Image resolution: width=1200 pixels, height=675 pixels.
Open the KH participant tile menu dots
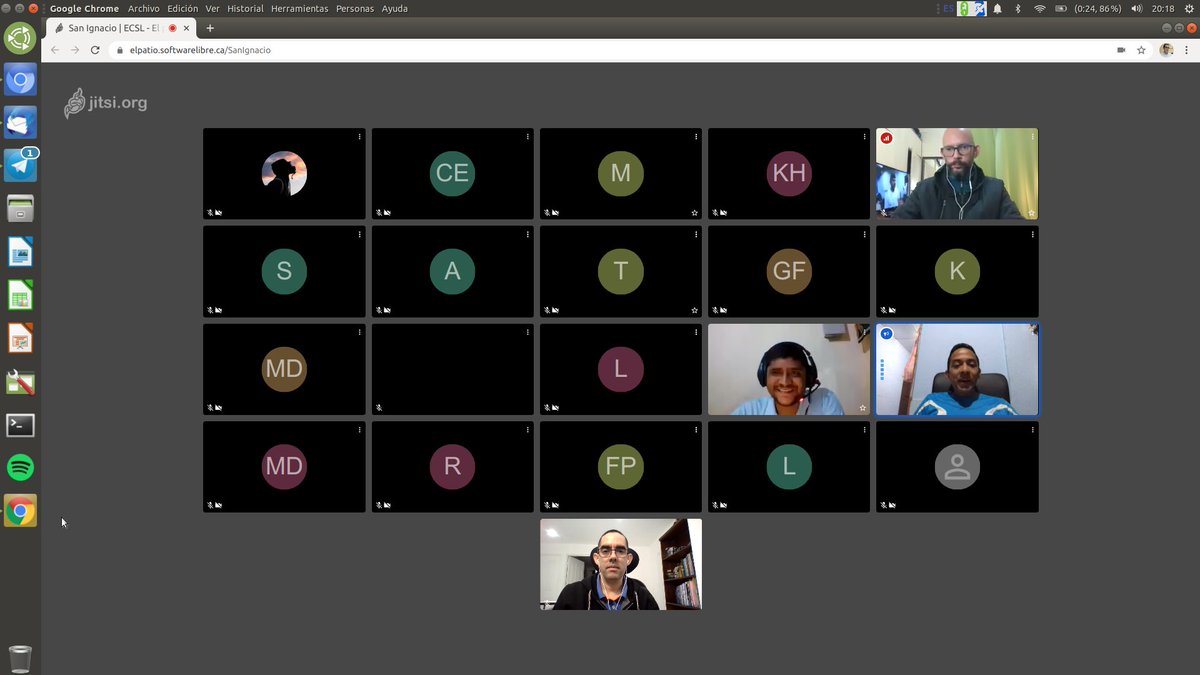[x=864, y=136]
